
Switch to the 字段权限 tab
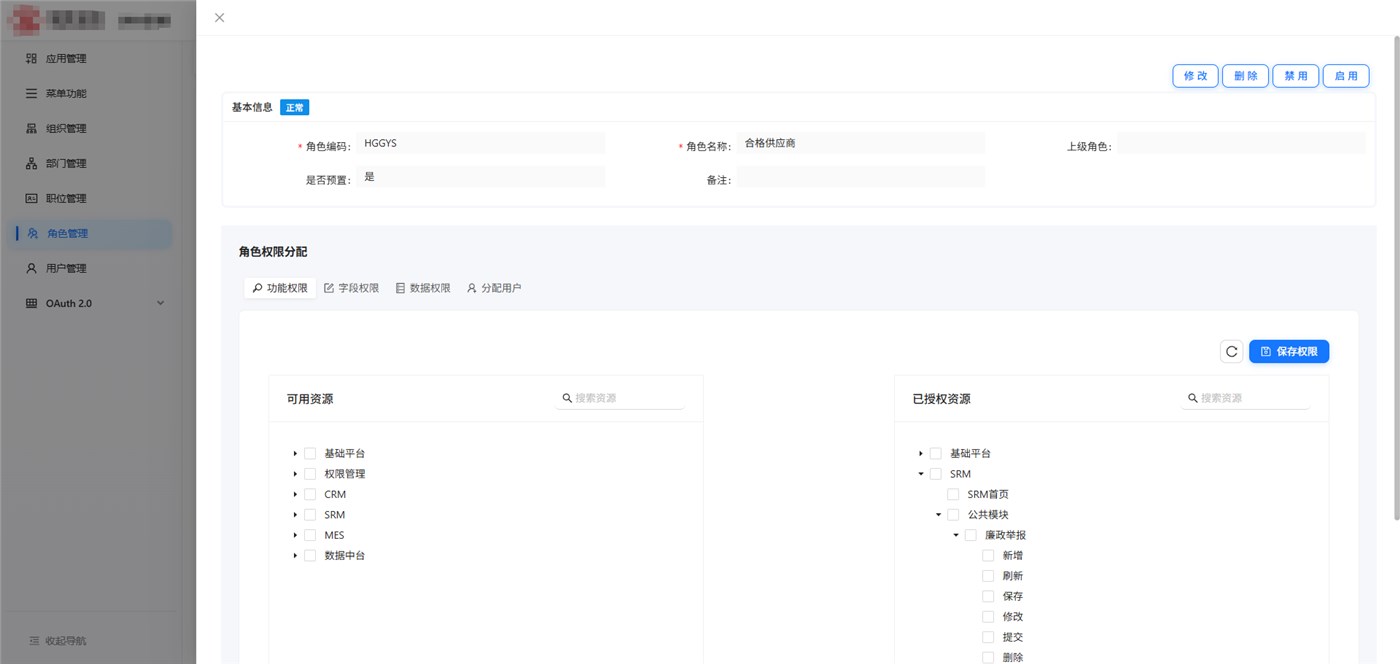(352, 288)
